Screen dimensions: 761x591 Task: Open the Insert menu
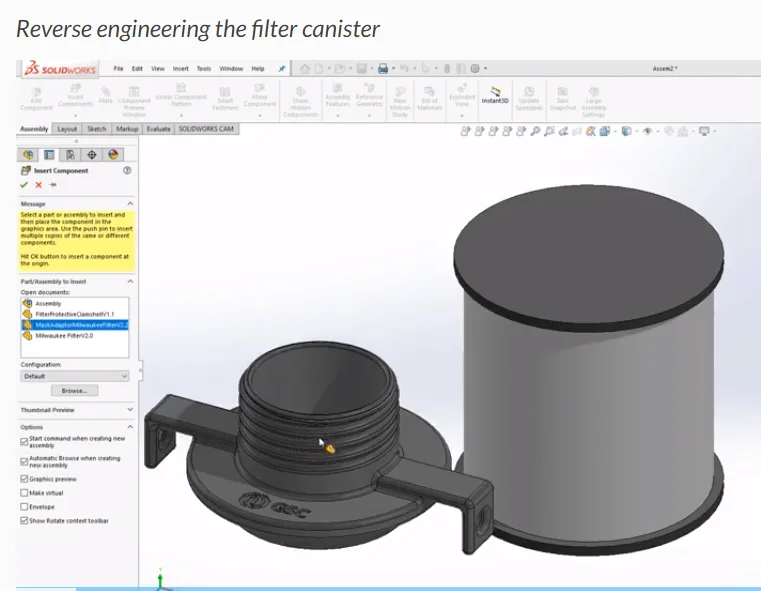point(181,69)
